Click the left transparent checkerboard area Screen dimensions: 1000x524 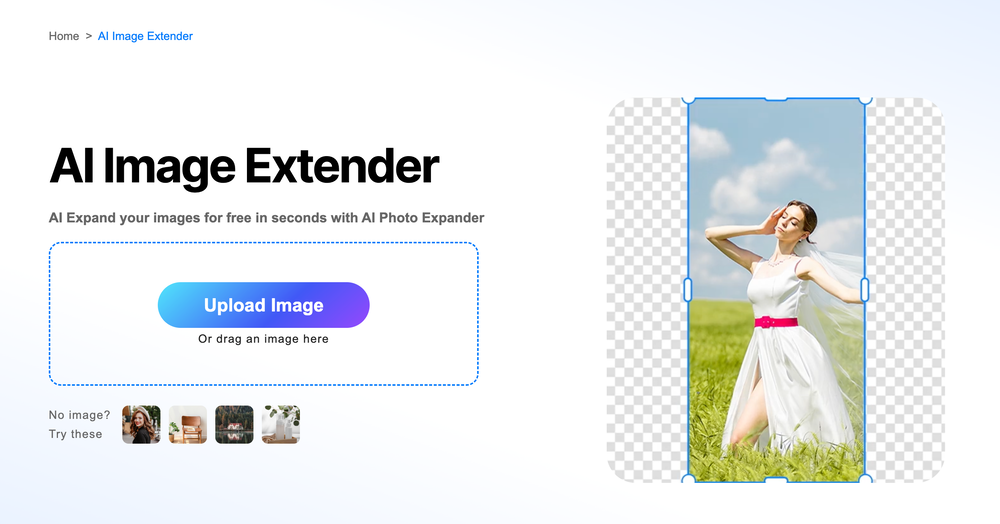pos(647,289)
